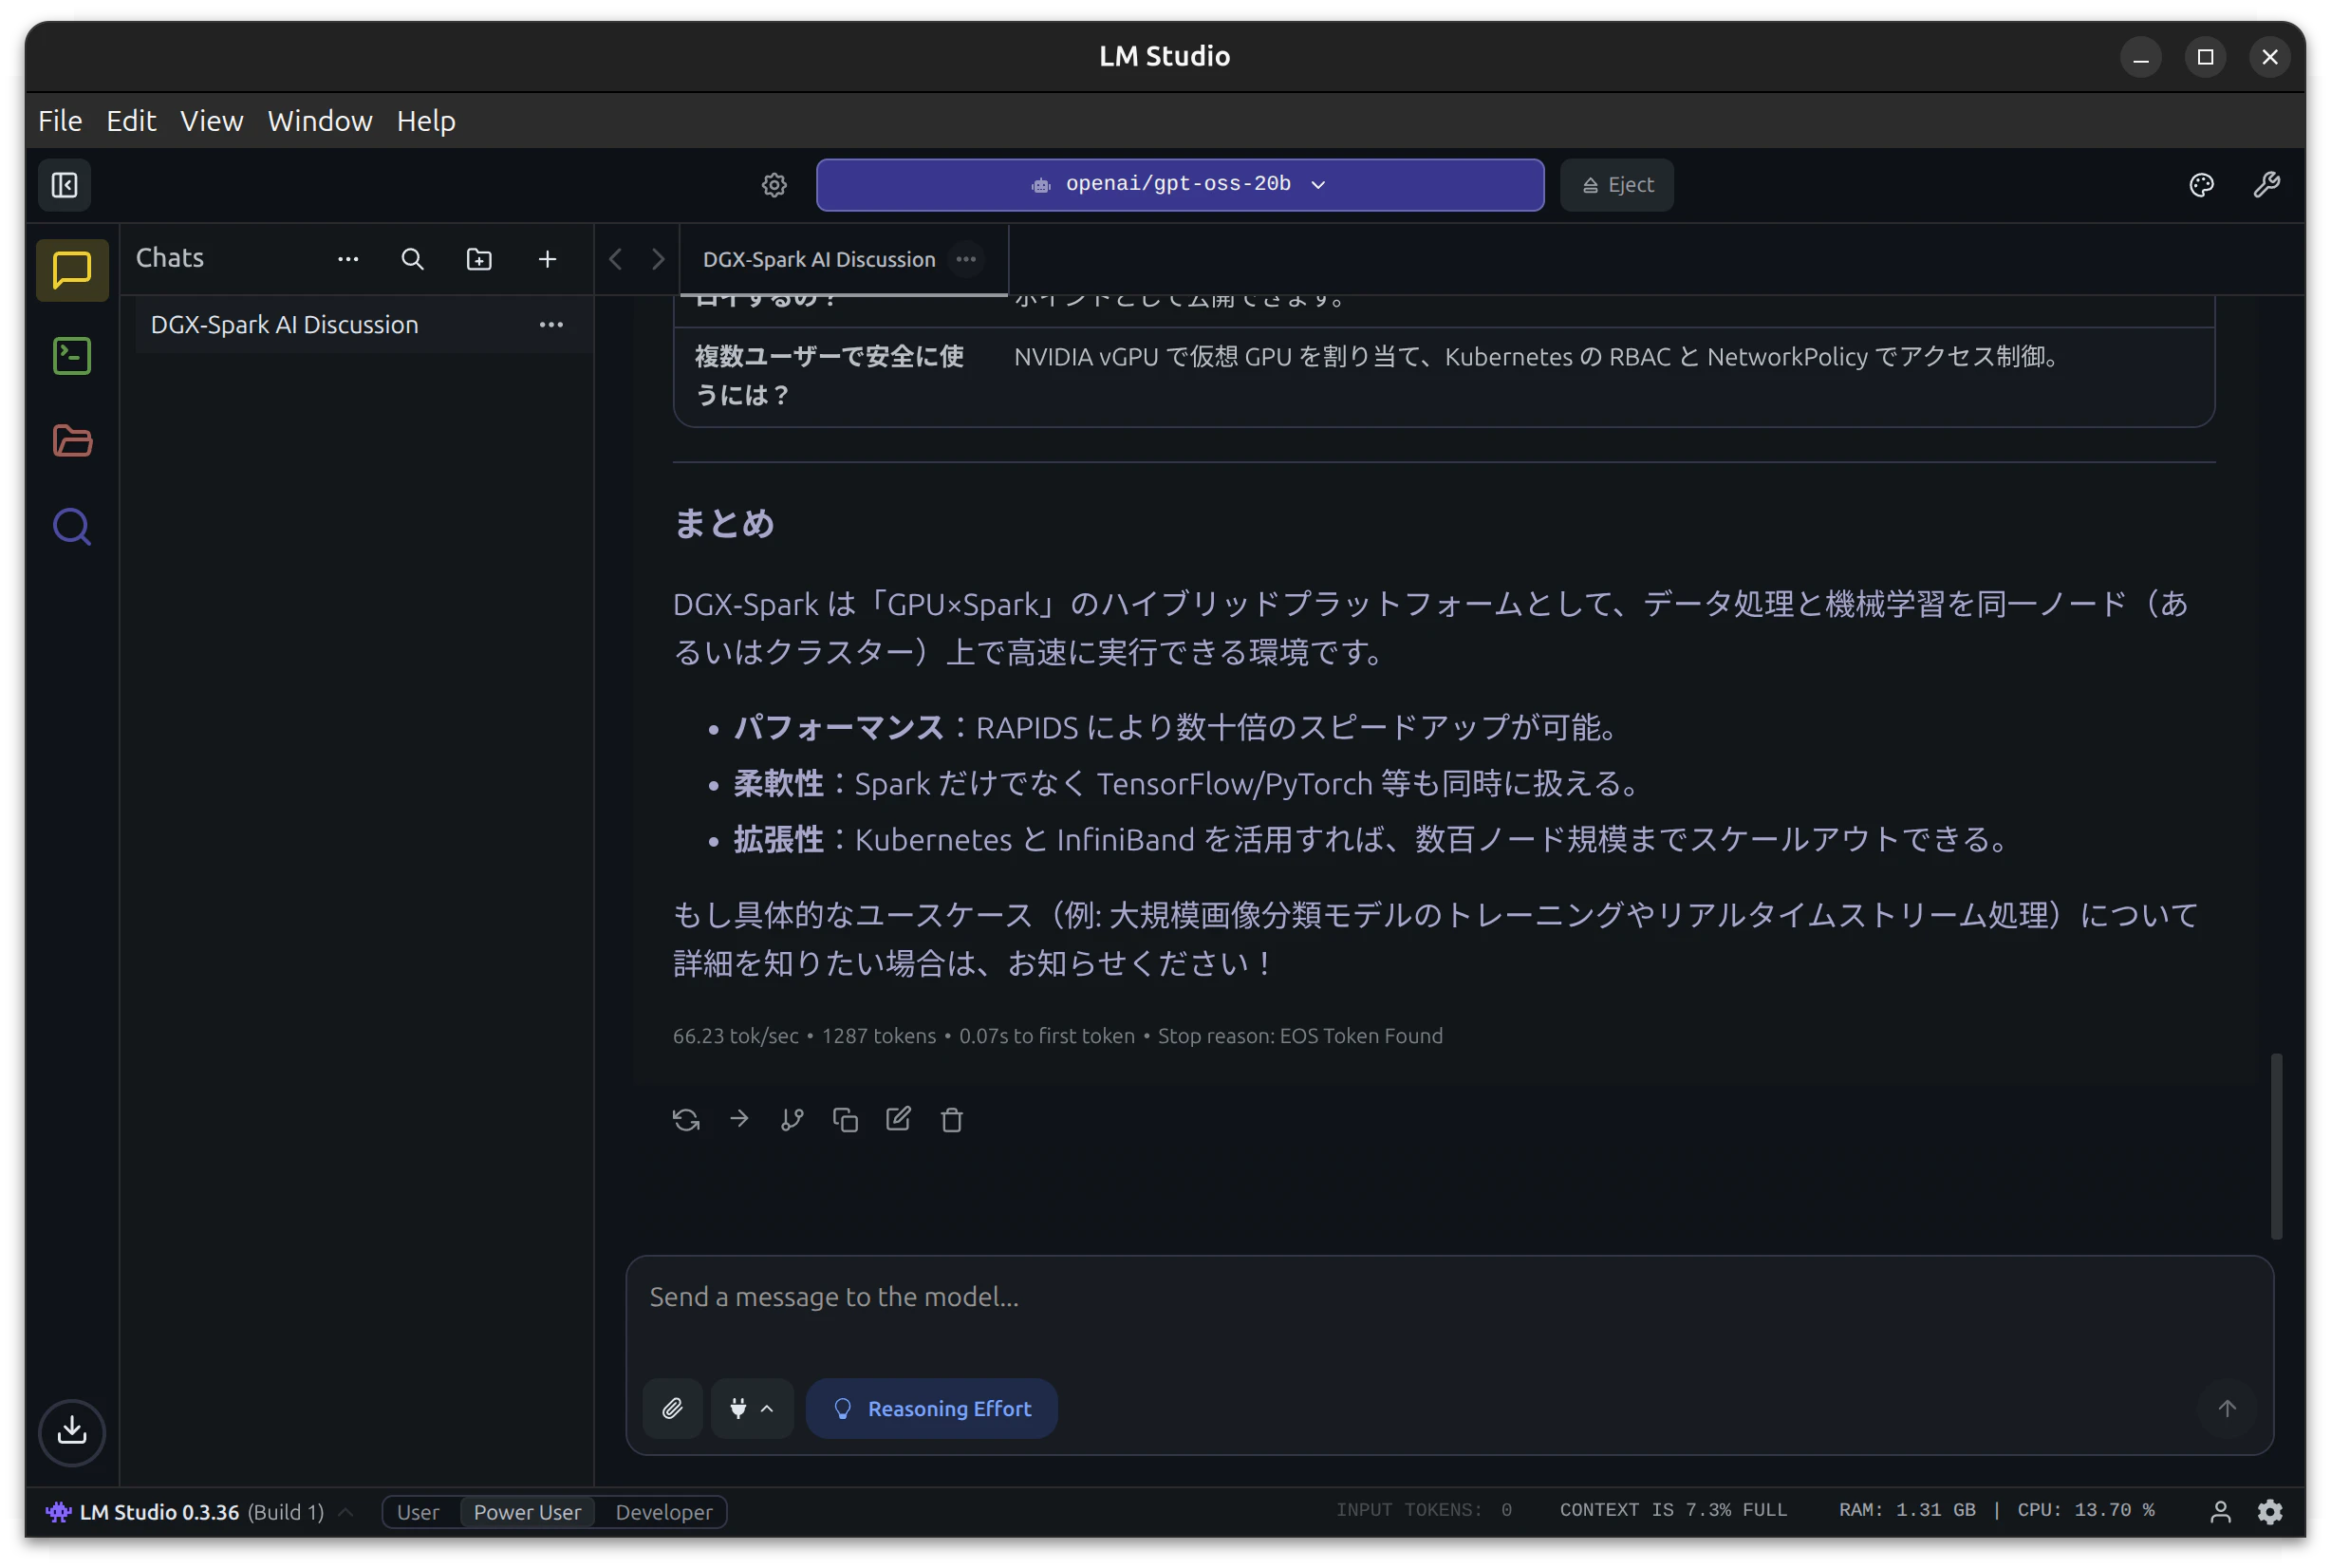Open the Help menu
The width and height of the screenshot is (2331, 1568).
click(426, 121)
